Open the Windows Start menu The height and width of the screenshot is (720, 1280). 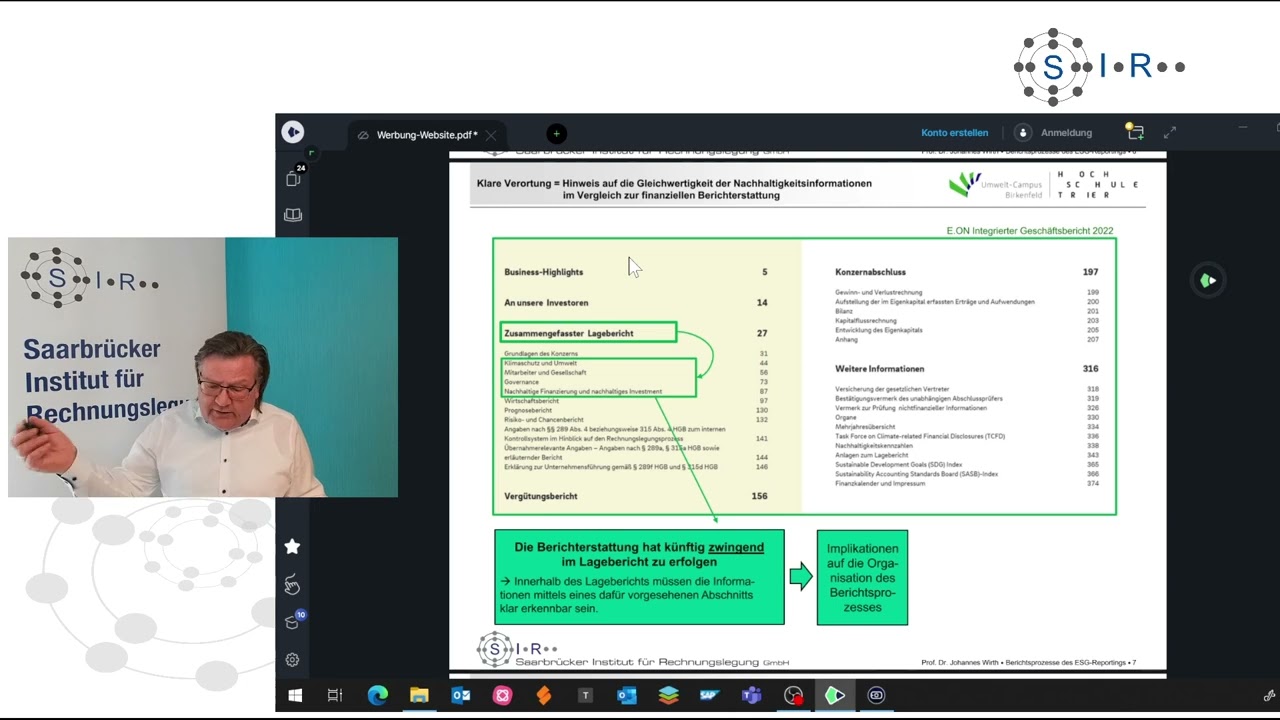[295, 695]
